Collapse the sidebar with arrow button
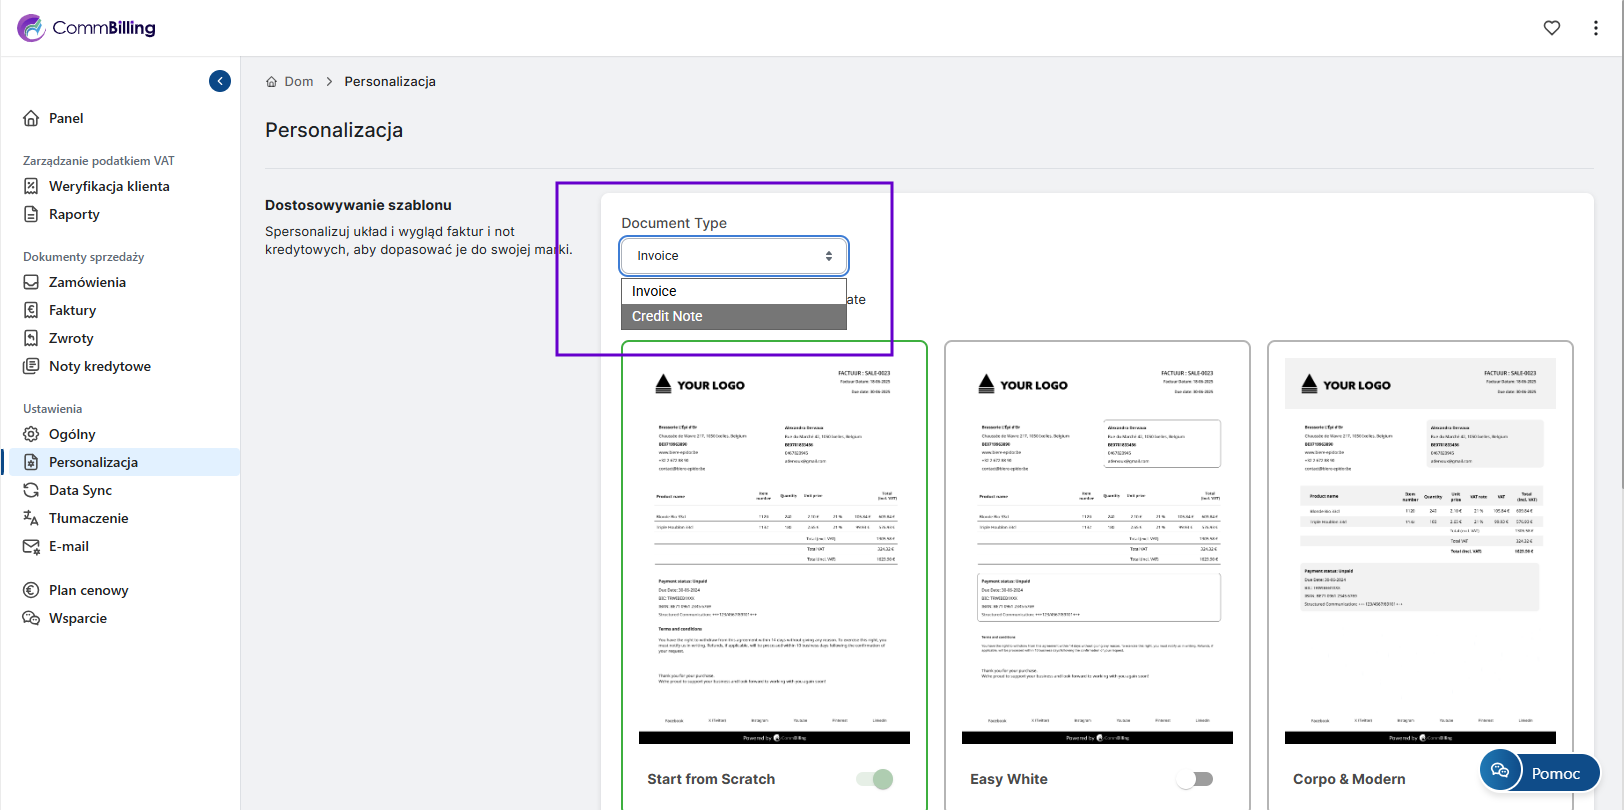This screenshot has width=1624, height=810. pyautogui.click(x=220, y=81)
